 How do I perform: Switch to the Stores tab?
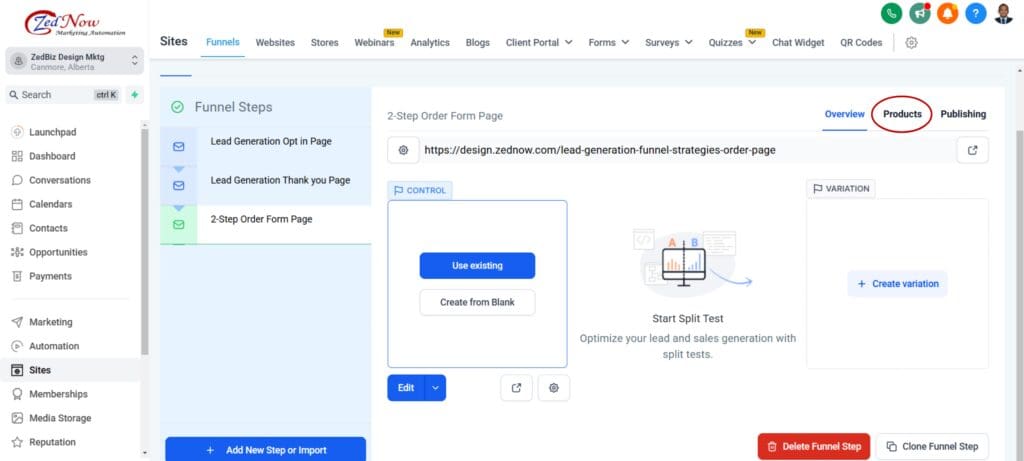tap(325, 42)
